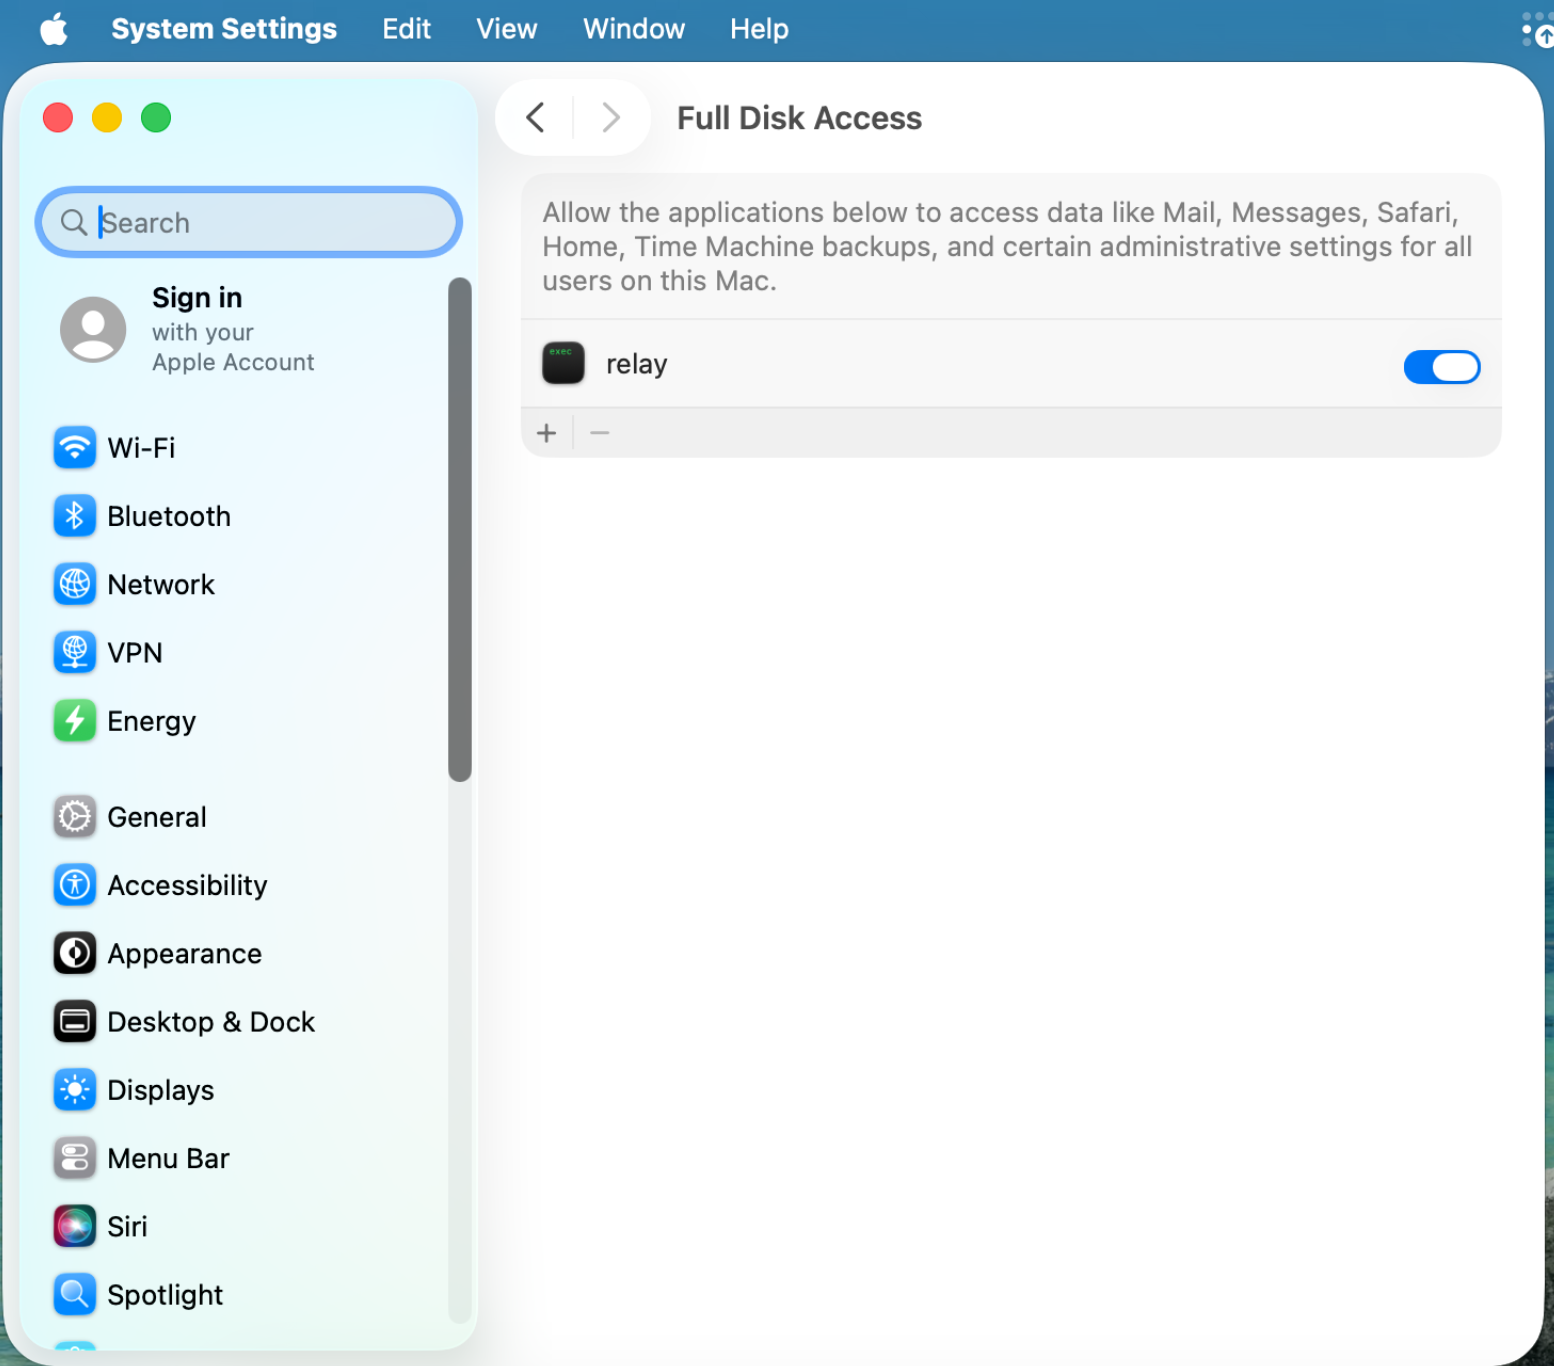
Task: Click Sign in with your Apple Account
Action: (x=187, y=329)
